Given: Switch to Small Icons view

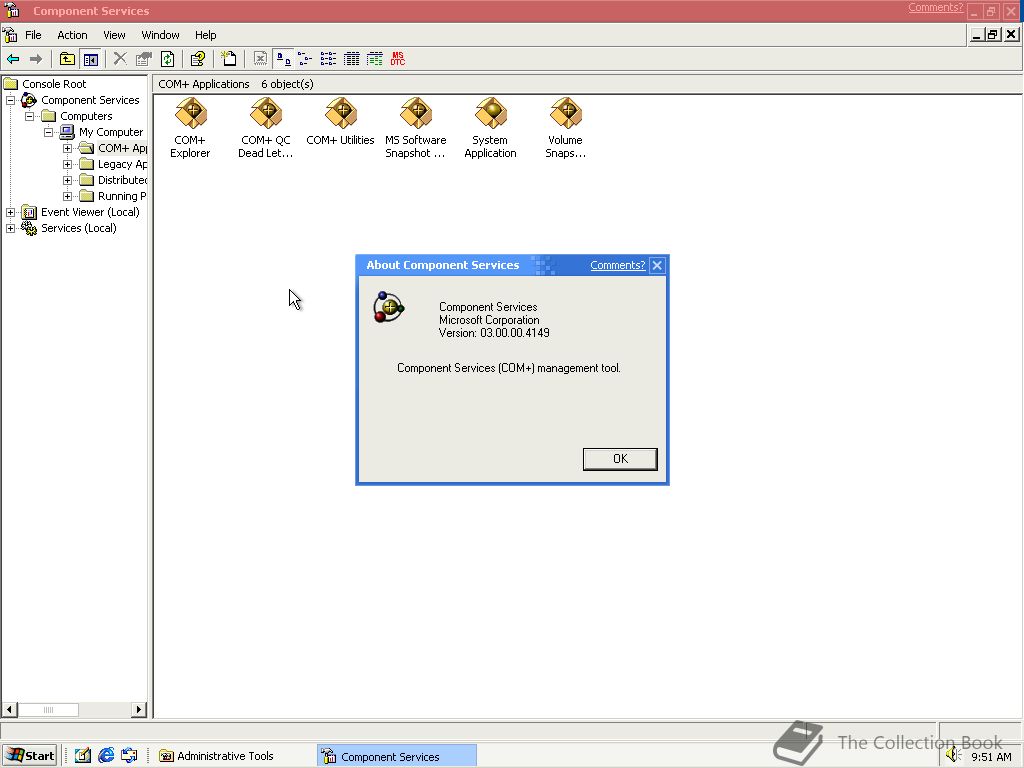Looking at the screenshot, I should click(305, 59).
